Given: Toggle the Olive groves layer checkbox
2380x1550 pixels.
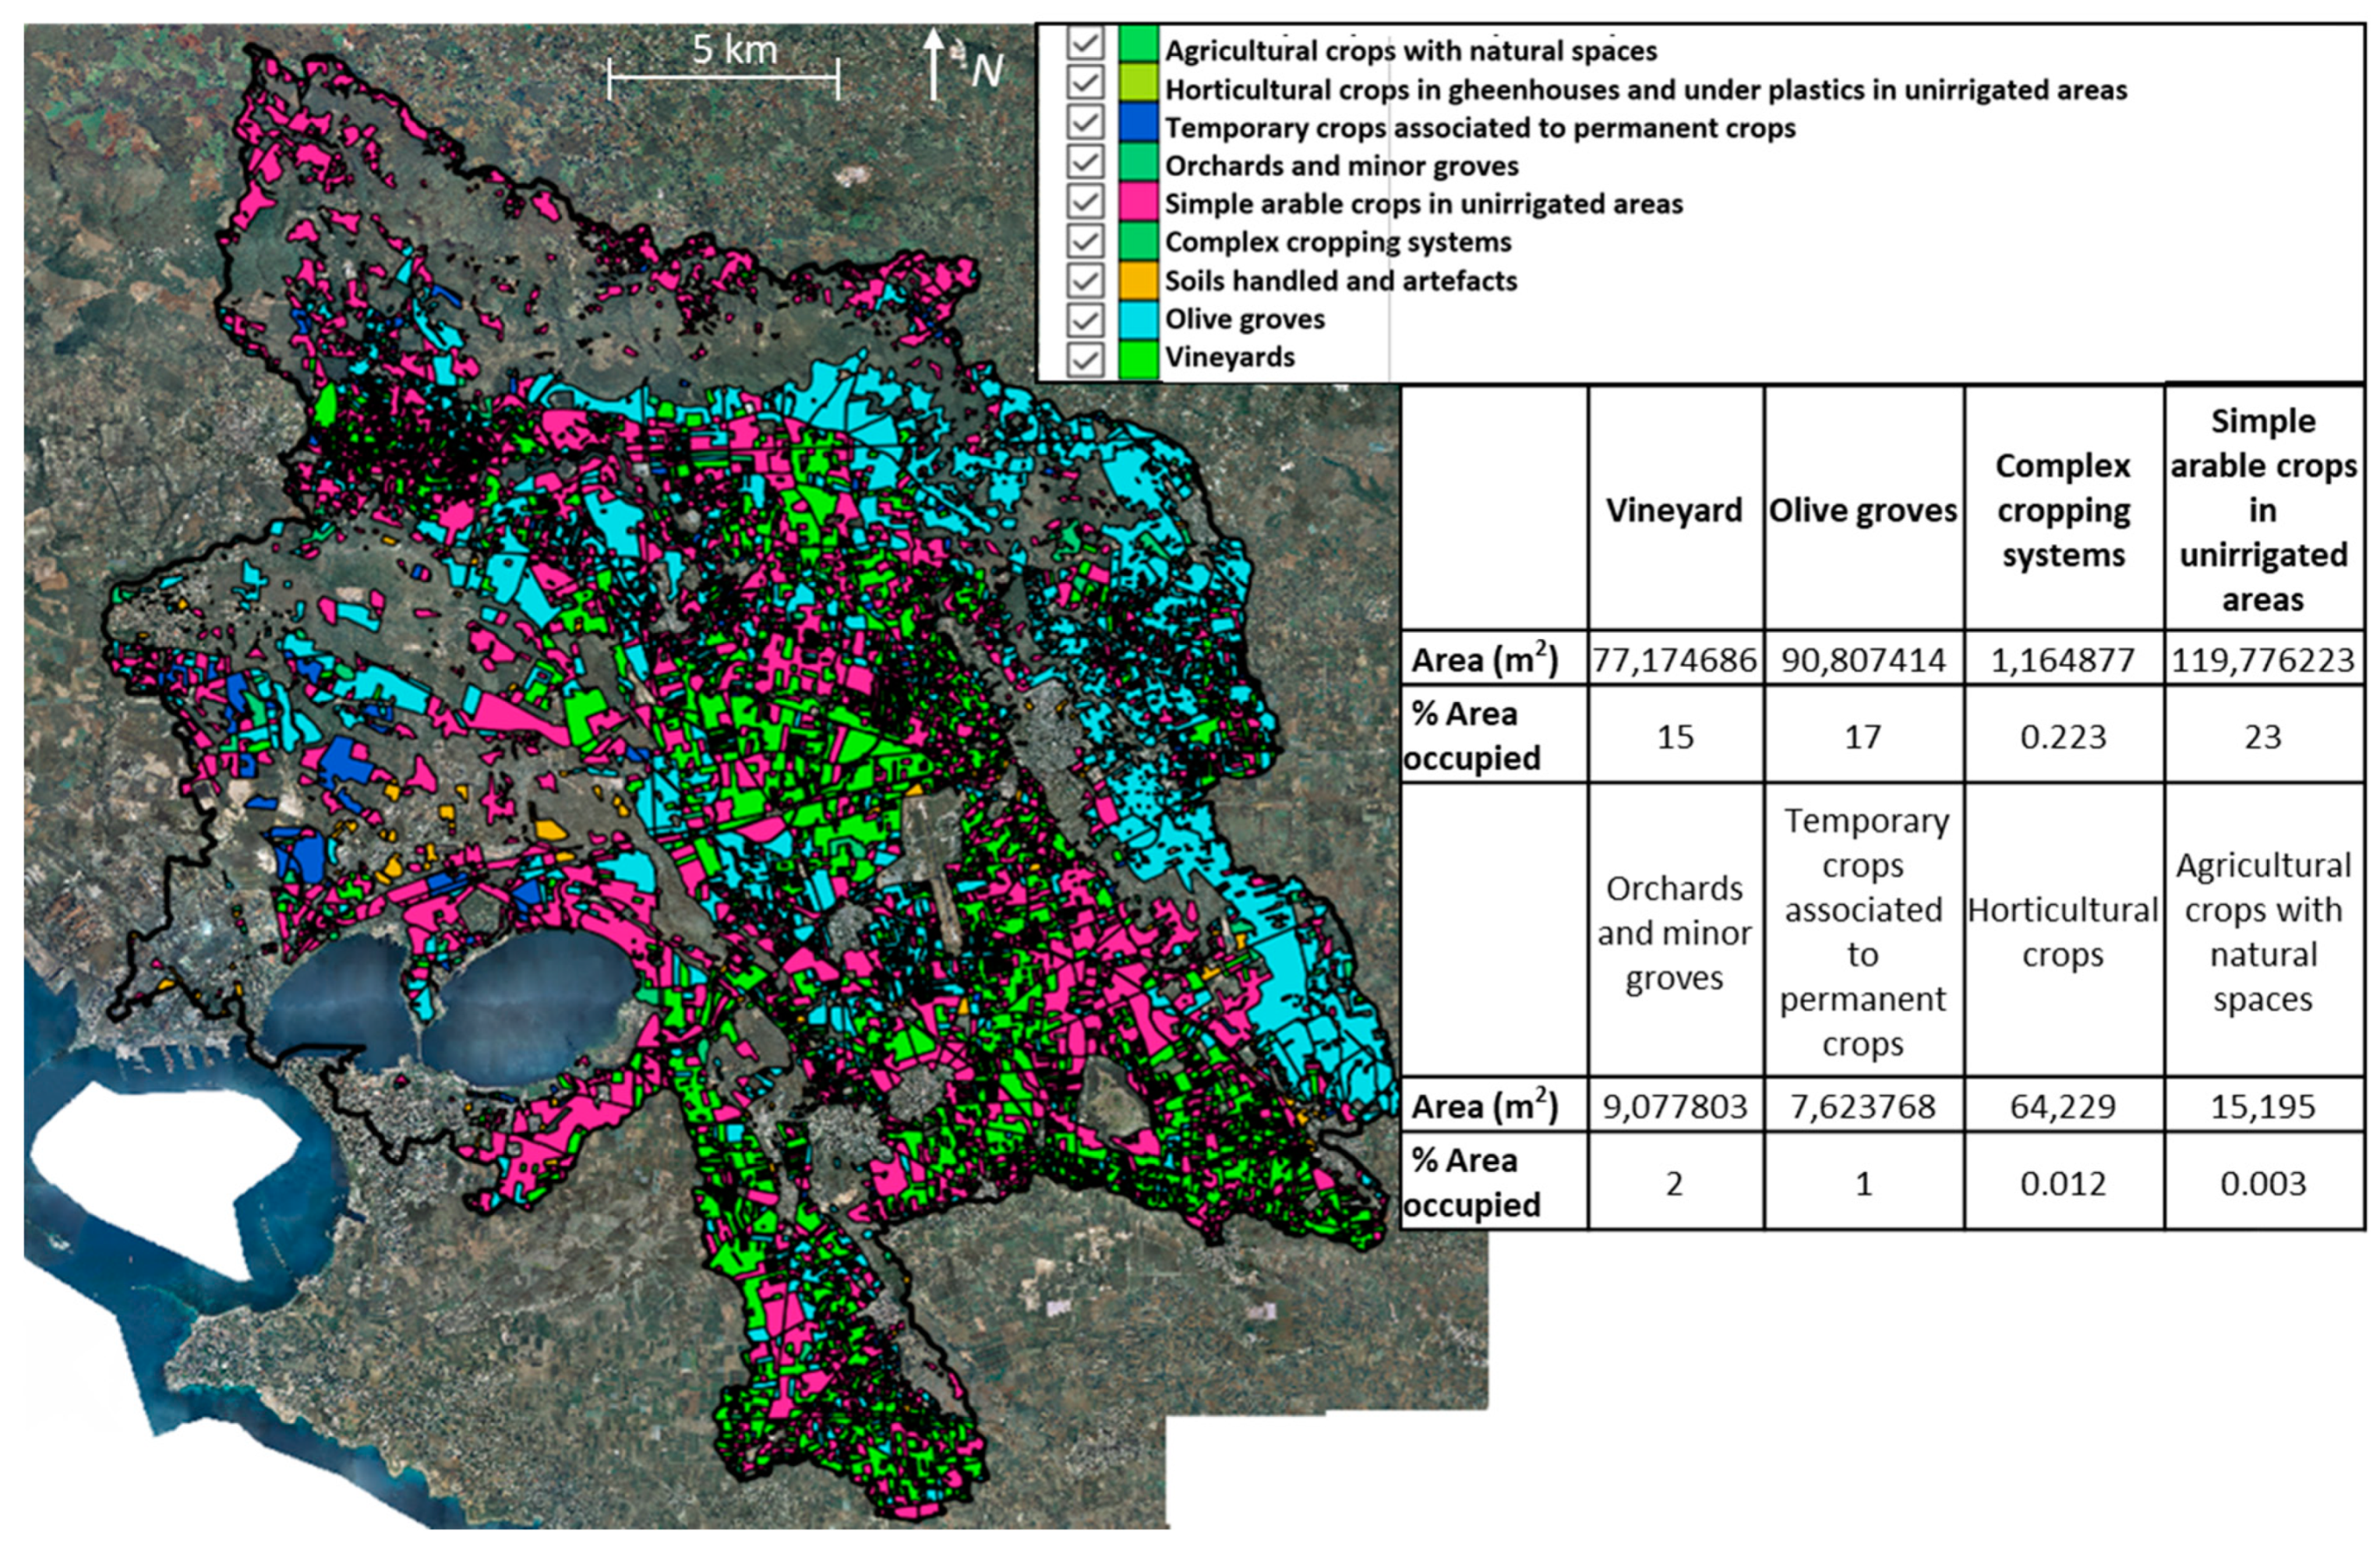Looking at the screenshot, I should click(1085, 320).
